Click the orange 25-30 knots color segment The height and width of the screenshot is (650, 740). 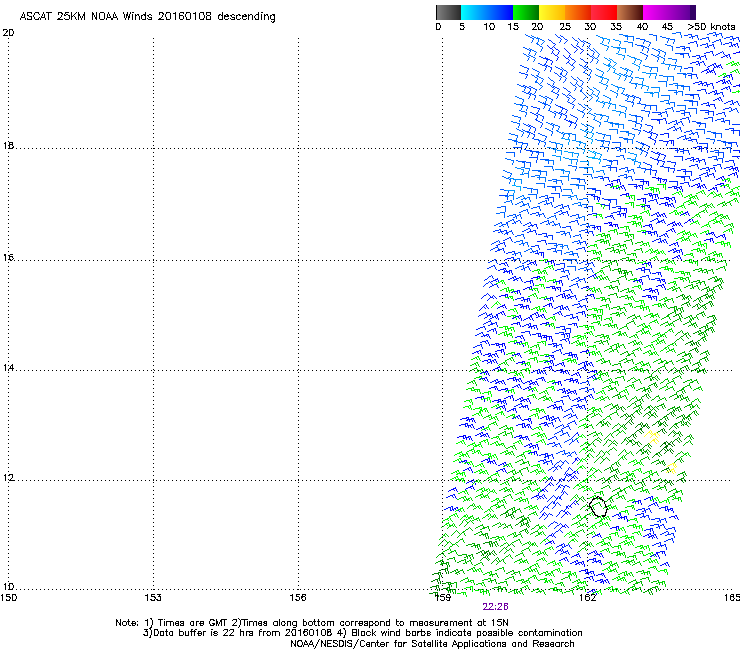click(x=578, y=12)
